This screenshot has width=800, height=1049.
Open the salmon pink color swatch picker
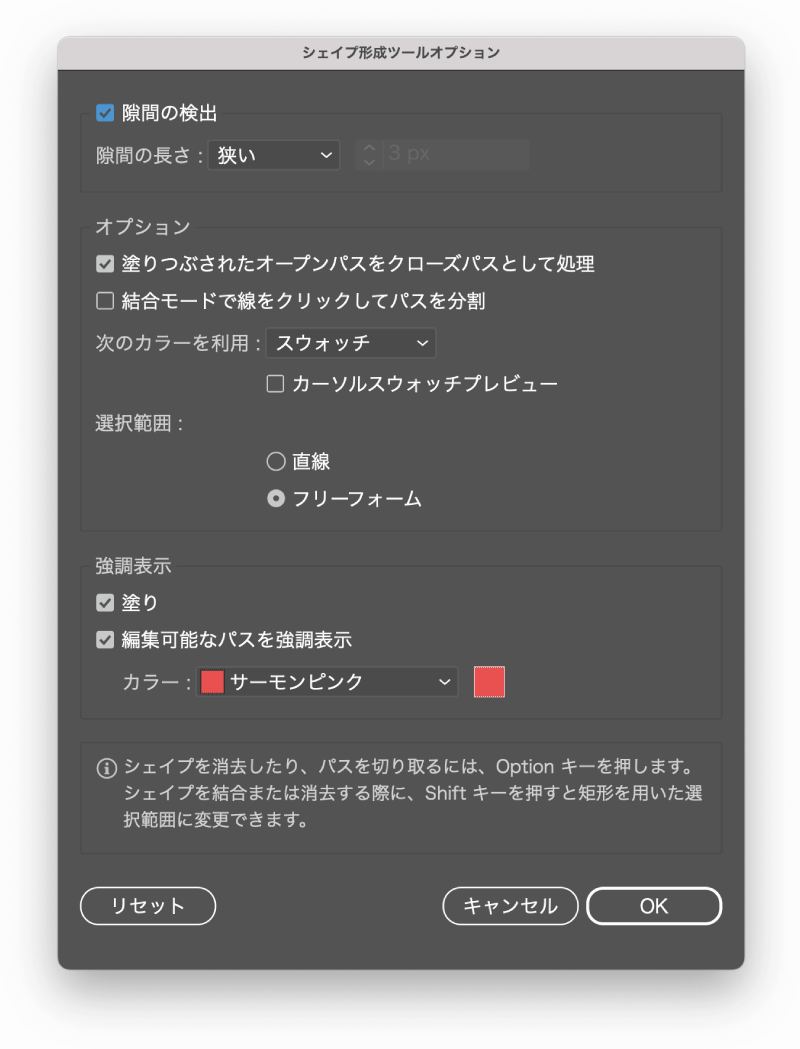490,682
